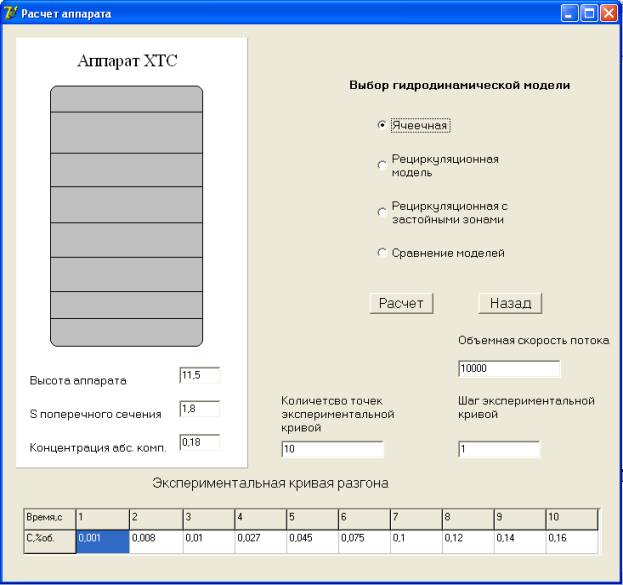The width and height of the screenshot is (623, 585).
Task: Select Рециркуляционная с застойными зонами option
Action: click(382, 212)
